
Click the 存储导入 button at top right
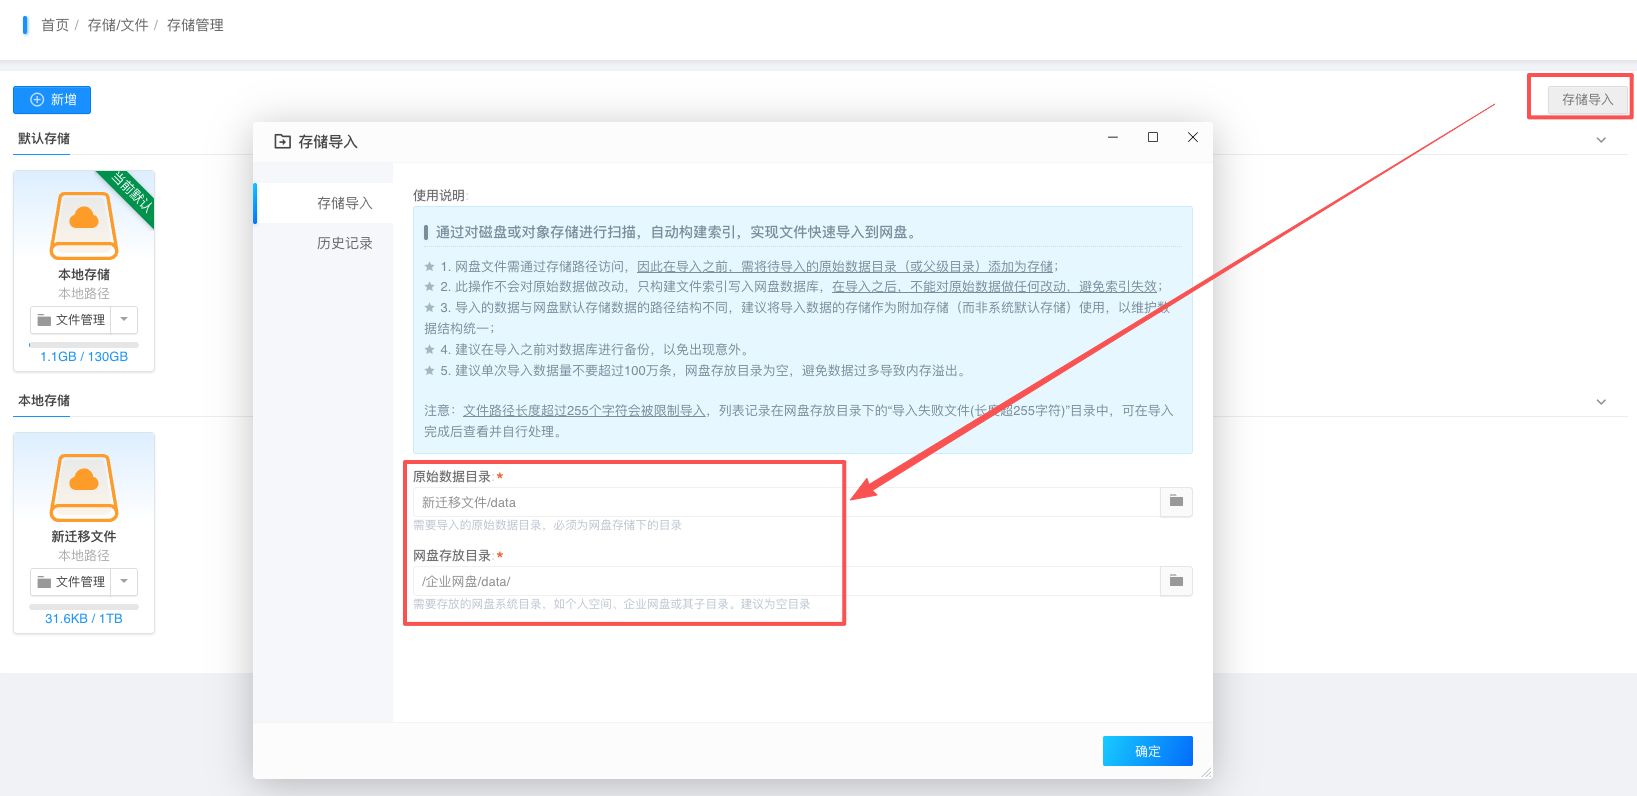coord(1587,99)
